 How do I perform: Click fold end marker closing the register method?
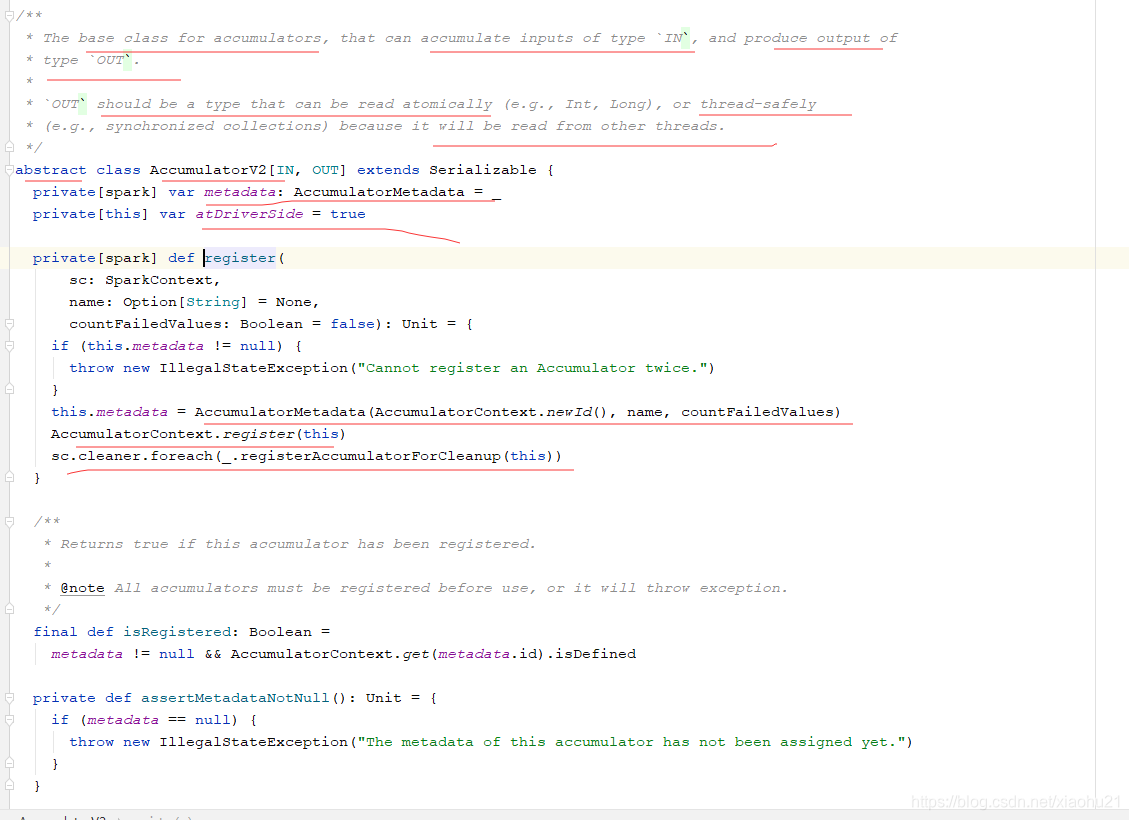(9, 477)
